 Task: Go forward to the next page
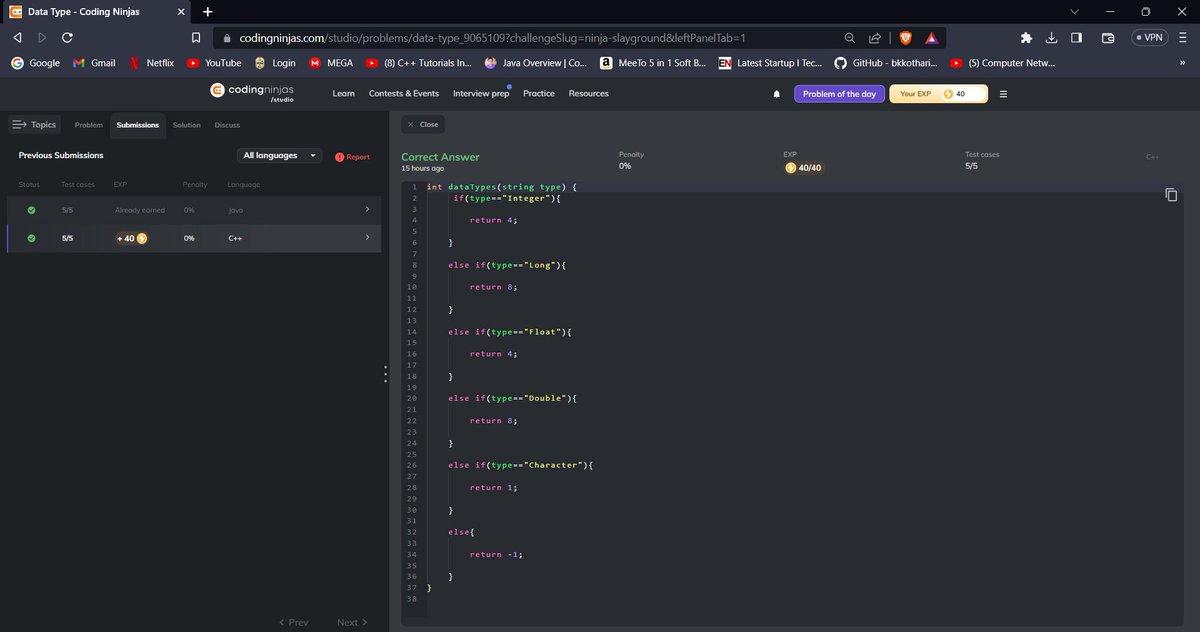pos(42,38)
